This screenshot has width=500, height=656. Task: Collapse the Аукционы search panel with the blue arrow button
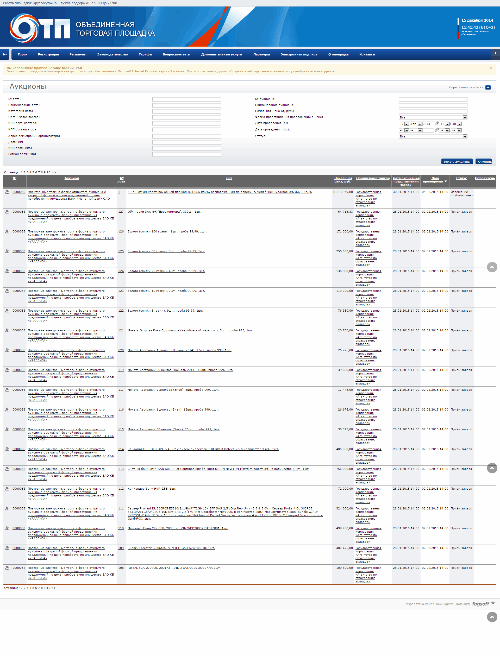pyautogui.click(x=488, y=87)
